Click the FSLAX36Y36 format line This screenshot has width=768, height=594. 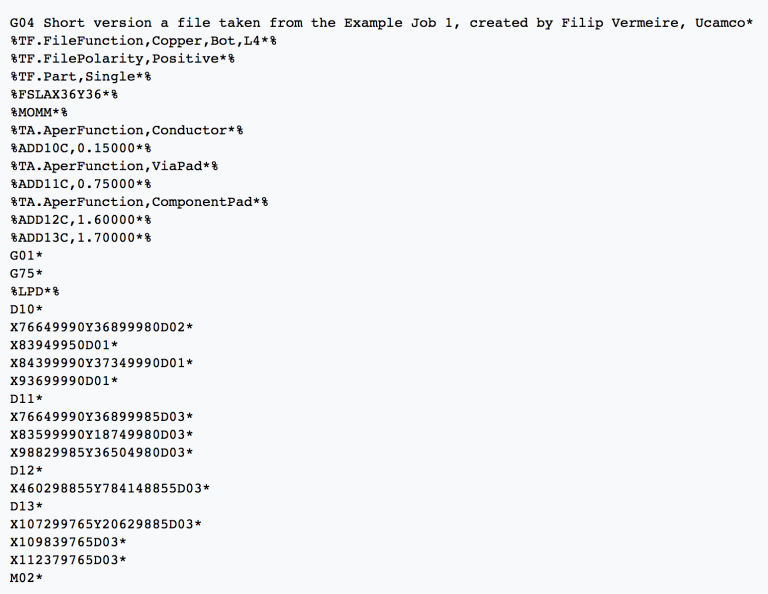[x=64, y=94]
